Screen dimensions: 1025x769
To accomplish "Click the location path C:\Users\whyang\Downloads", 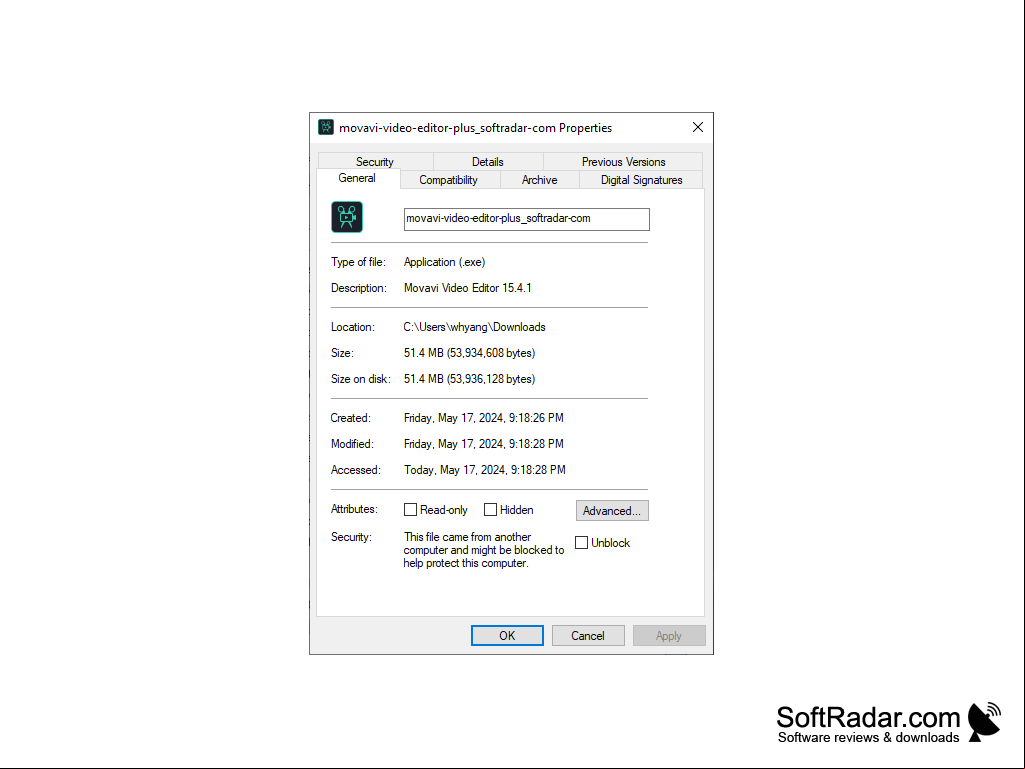I will [x=475, y=327].
